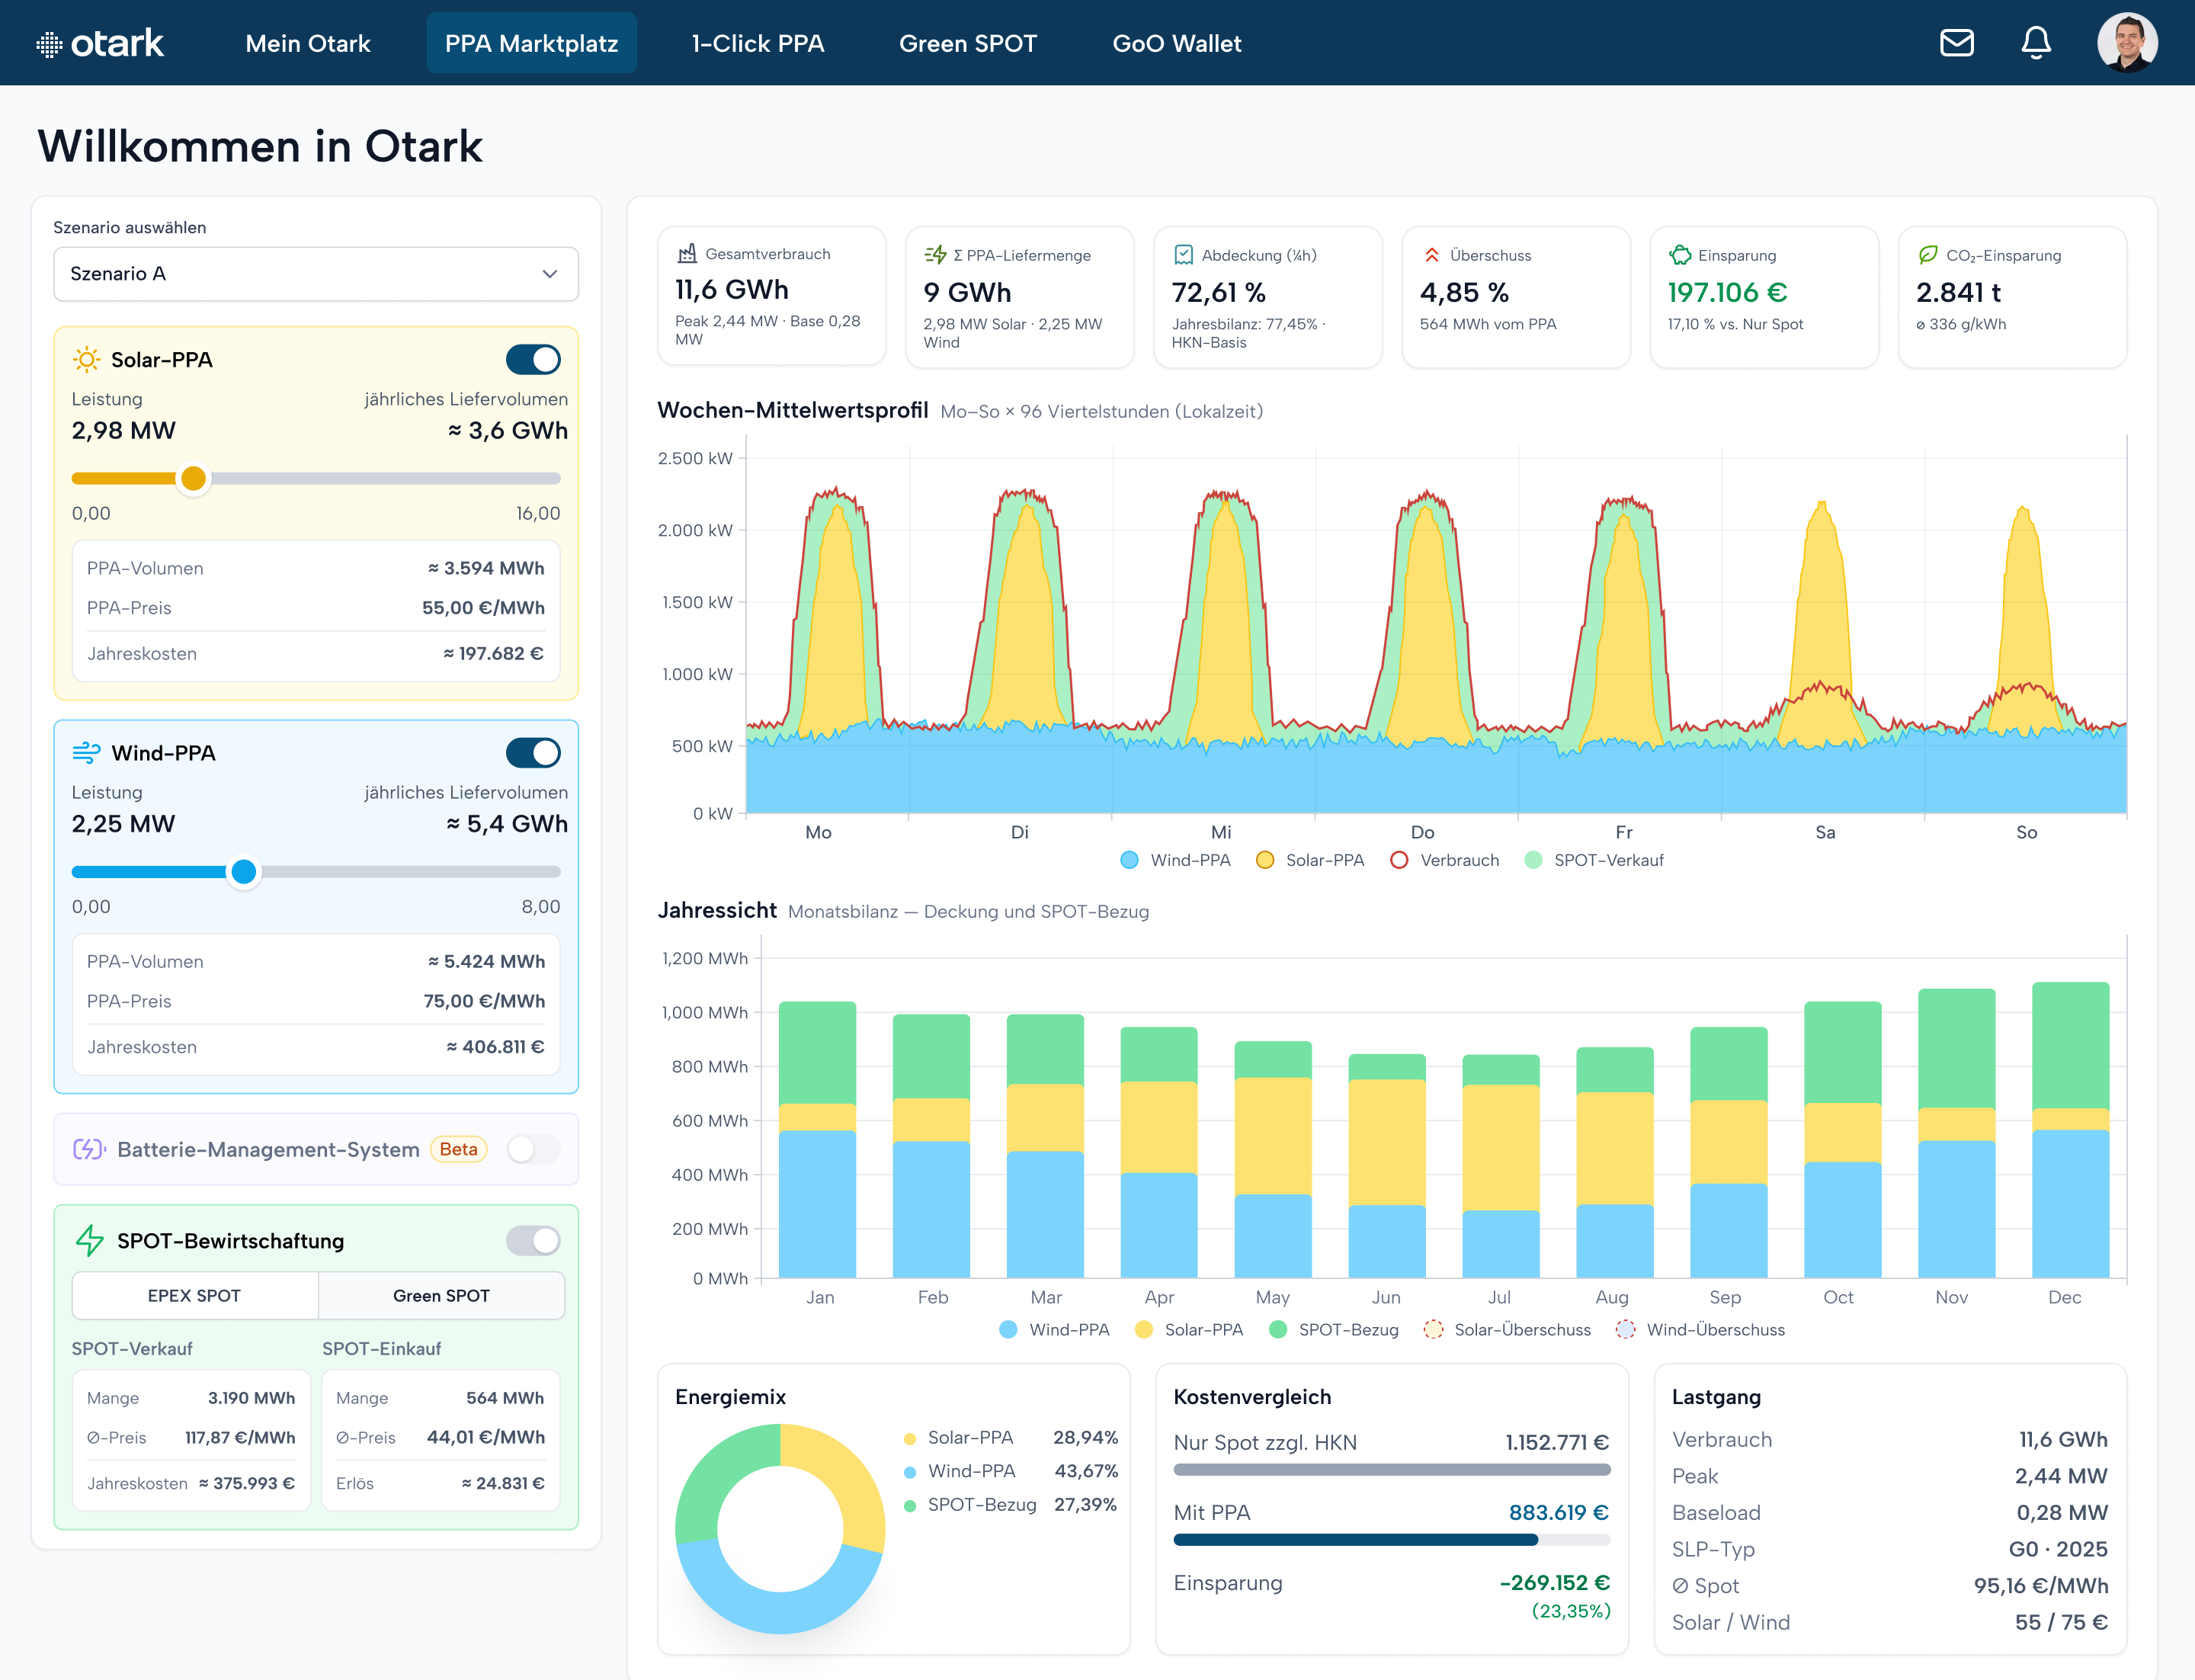Click the Beta badge
Image resolution: width=2195 pixels, height=1680 pixels.
pos(458,1149)
